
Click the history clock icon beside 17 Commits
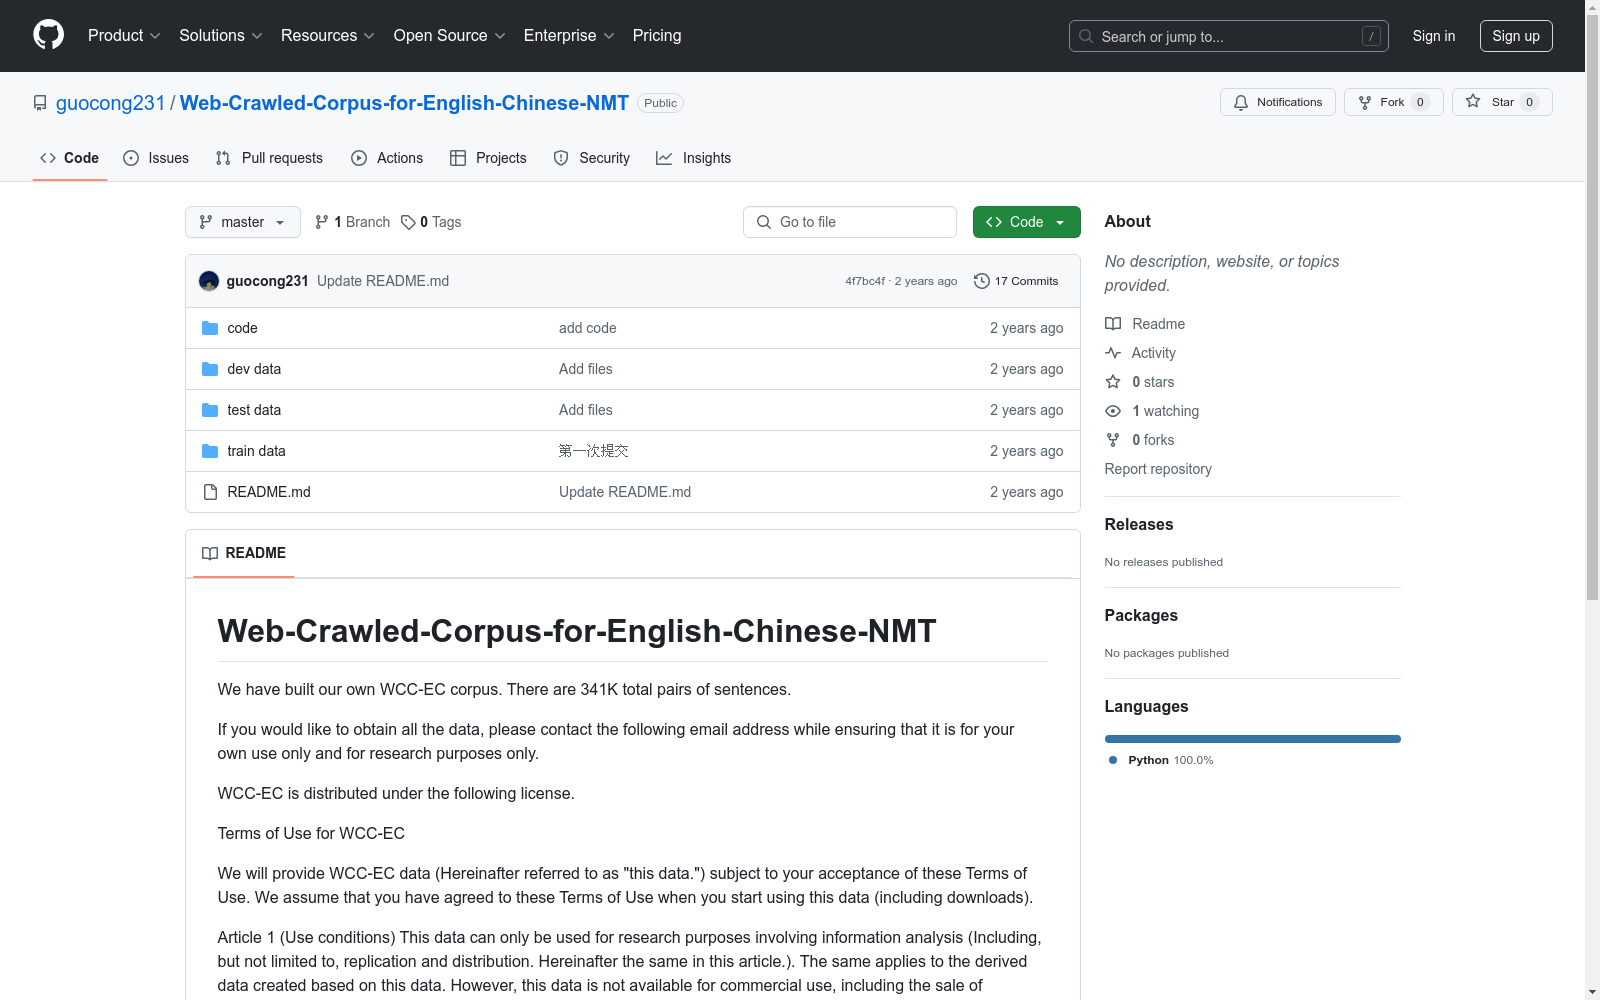pyautogui.click(x=982, y=281)
